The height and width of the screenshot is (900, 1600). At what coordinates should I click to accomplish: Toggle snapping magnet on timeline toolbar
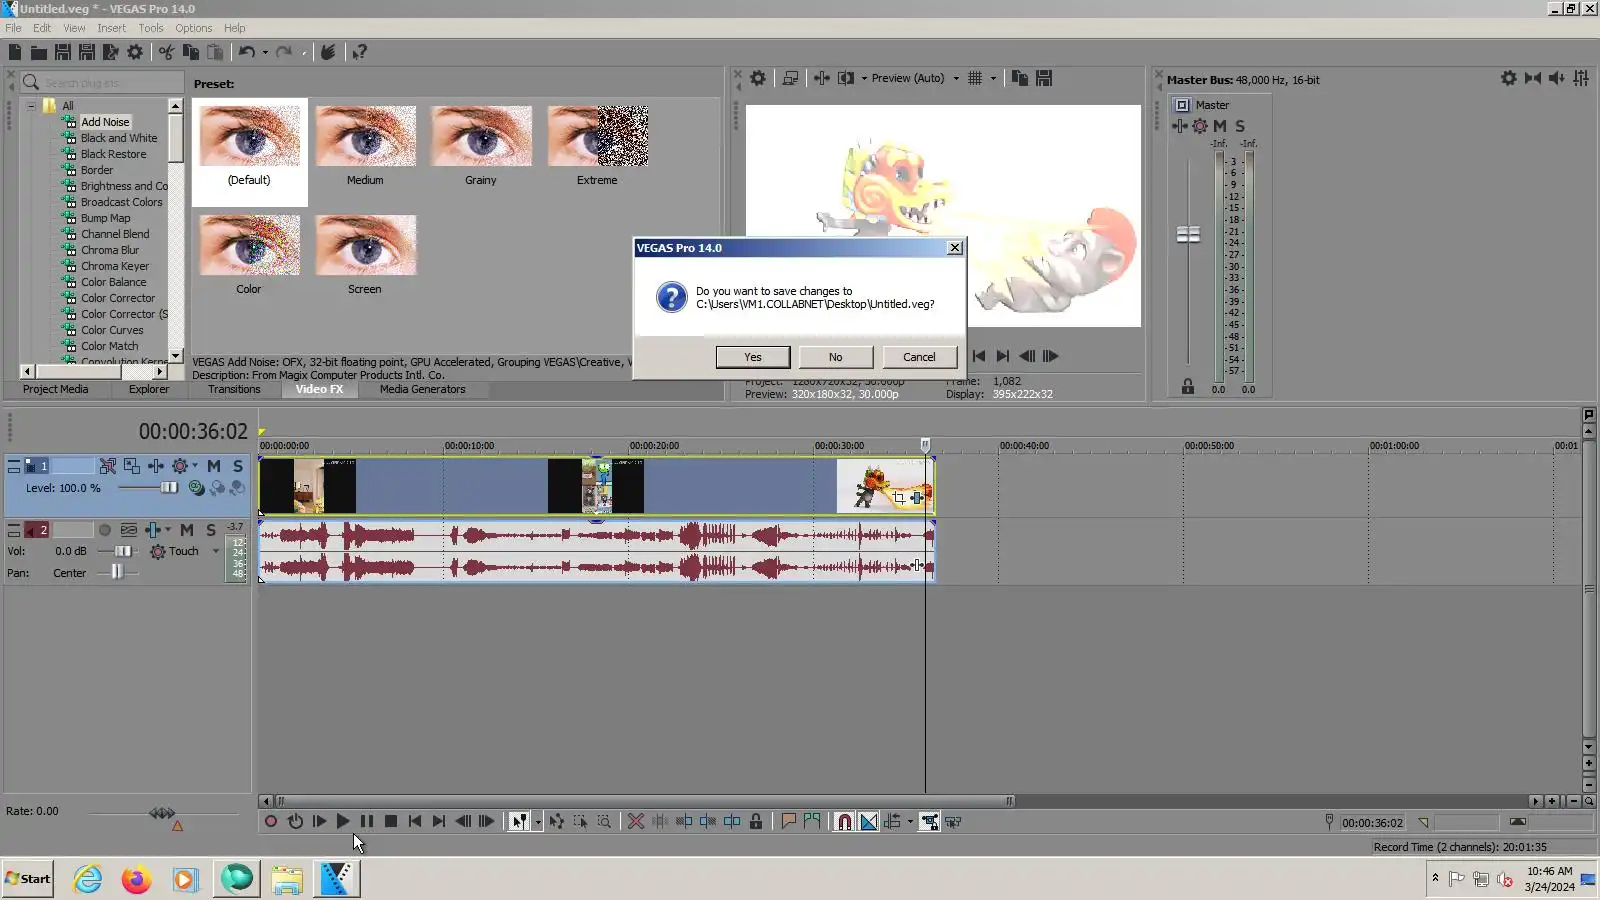click(x=844, y=822)
